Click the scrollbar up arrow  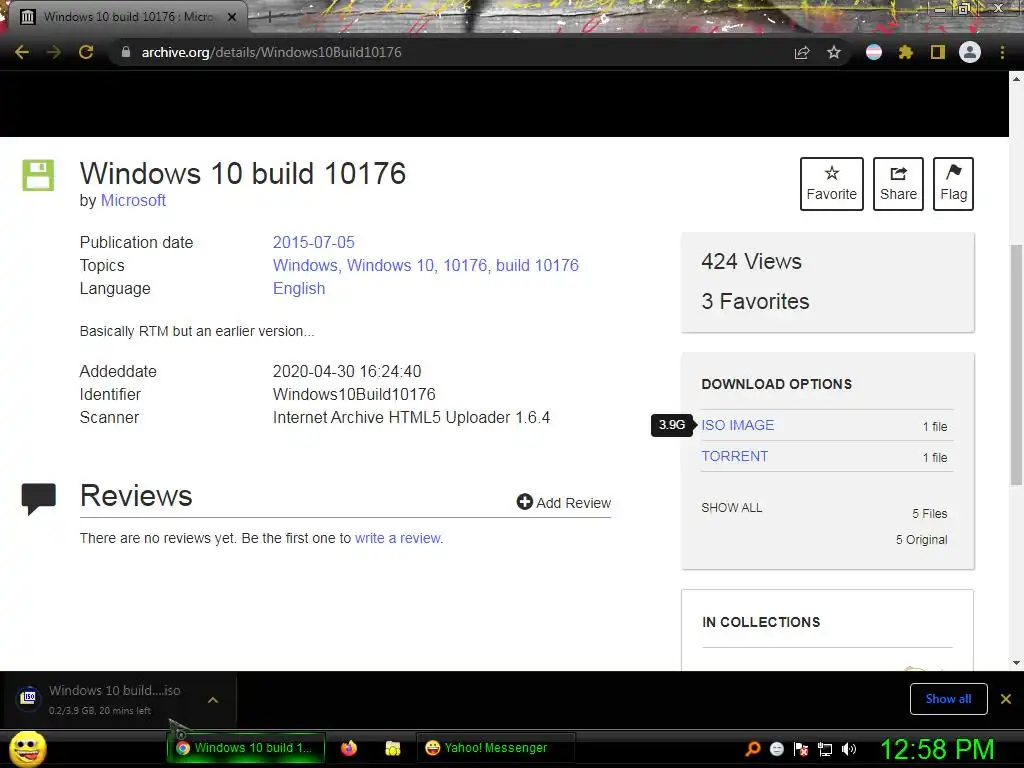point(1016,78)
